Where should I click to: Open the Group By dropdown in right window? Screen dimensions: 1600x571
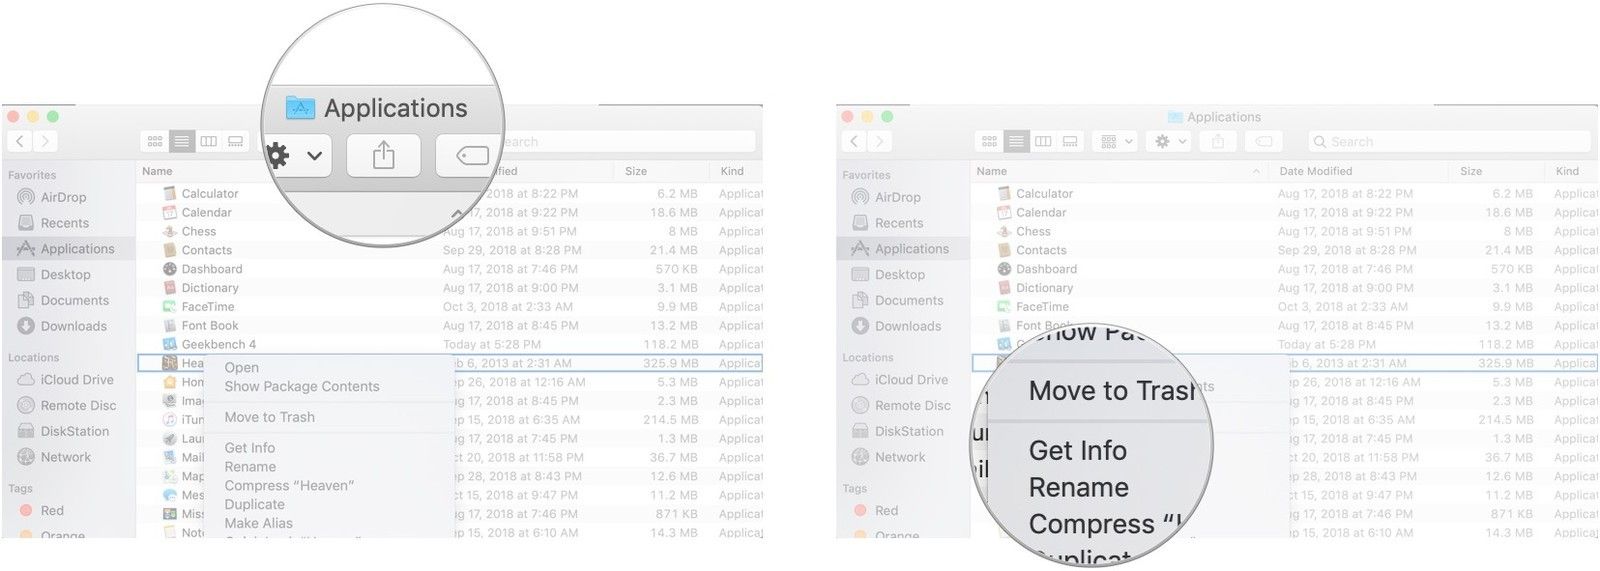pyautogui.click(x=1115, y=142)
